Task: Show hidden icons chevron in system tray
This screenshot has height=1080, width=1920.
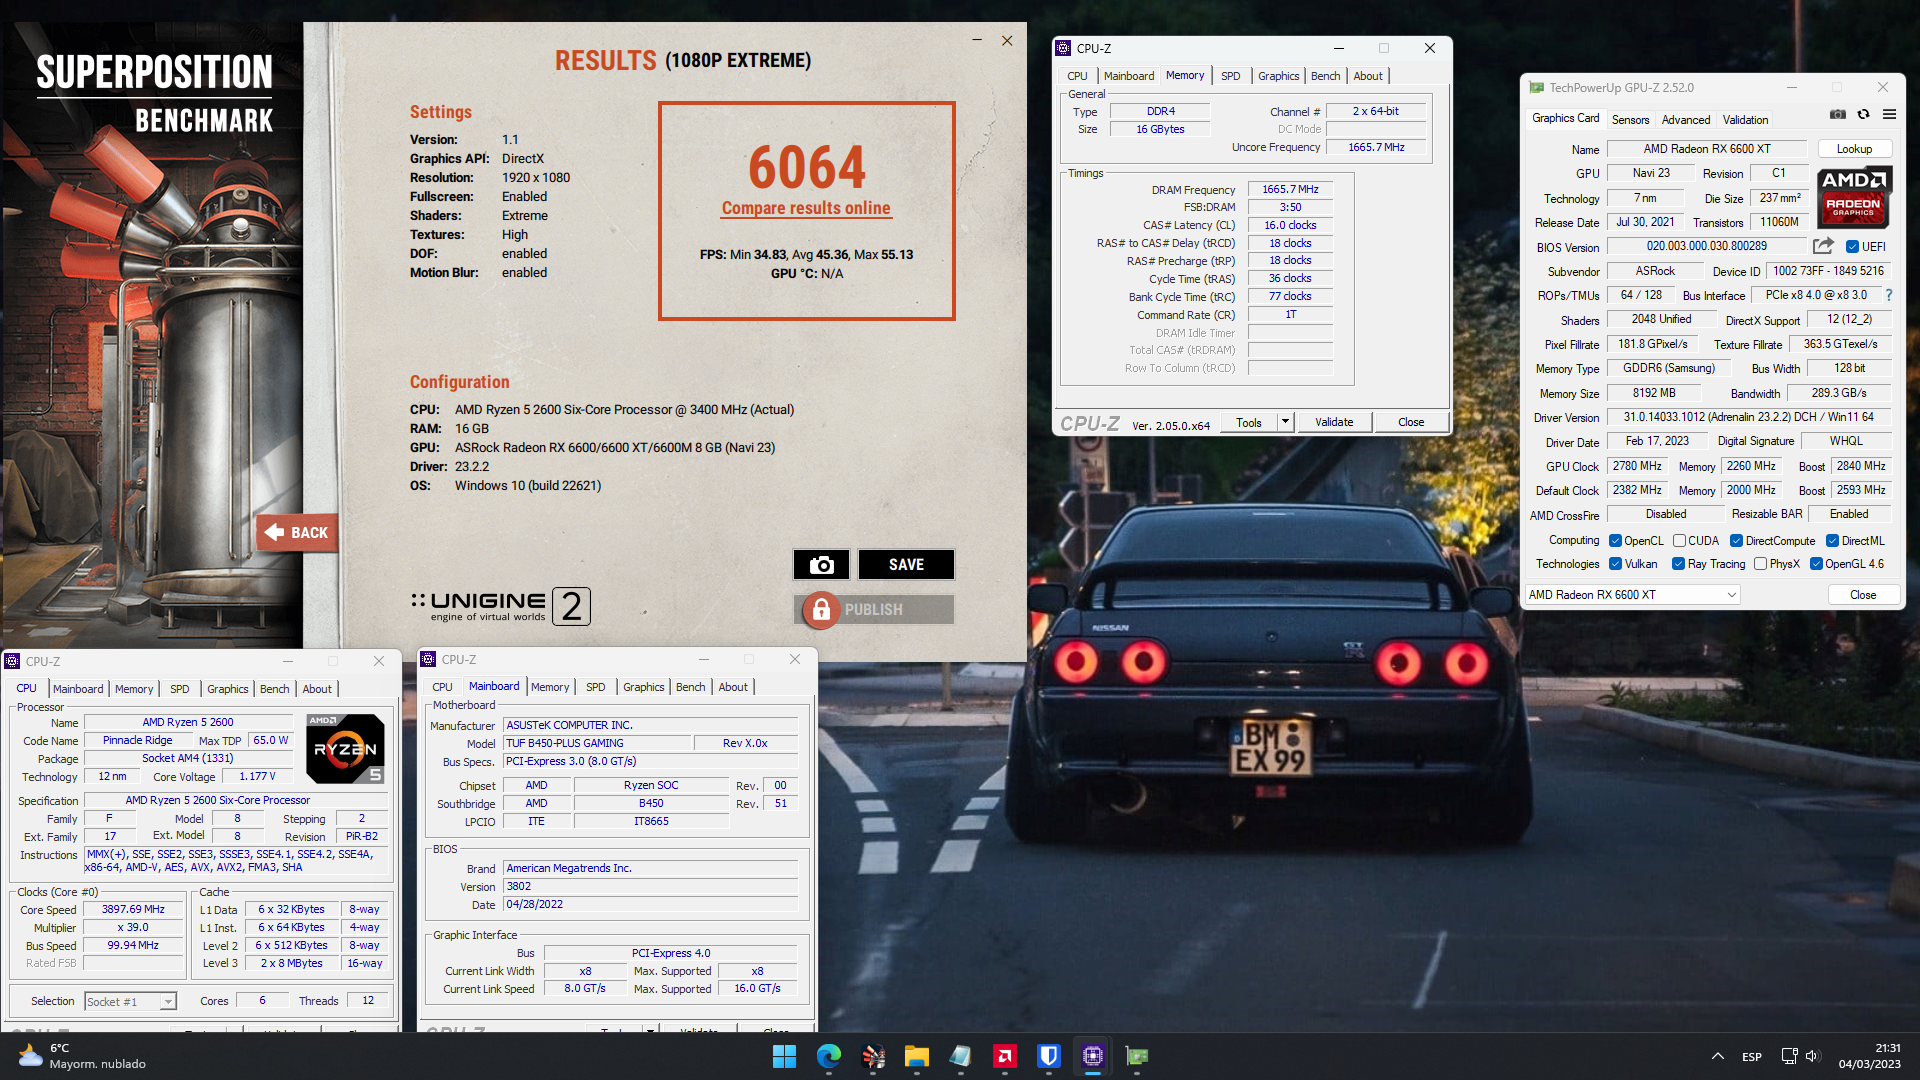Action: tap(1717, 1056)
